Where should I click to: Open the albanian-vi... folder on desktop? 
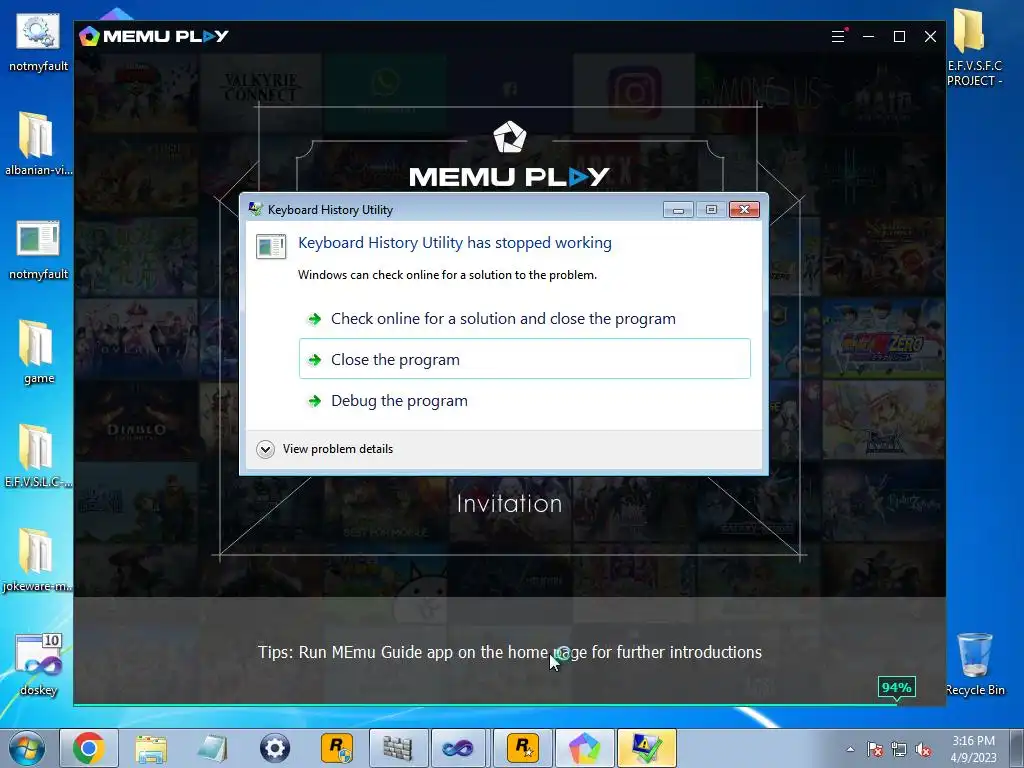point(38,144)
